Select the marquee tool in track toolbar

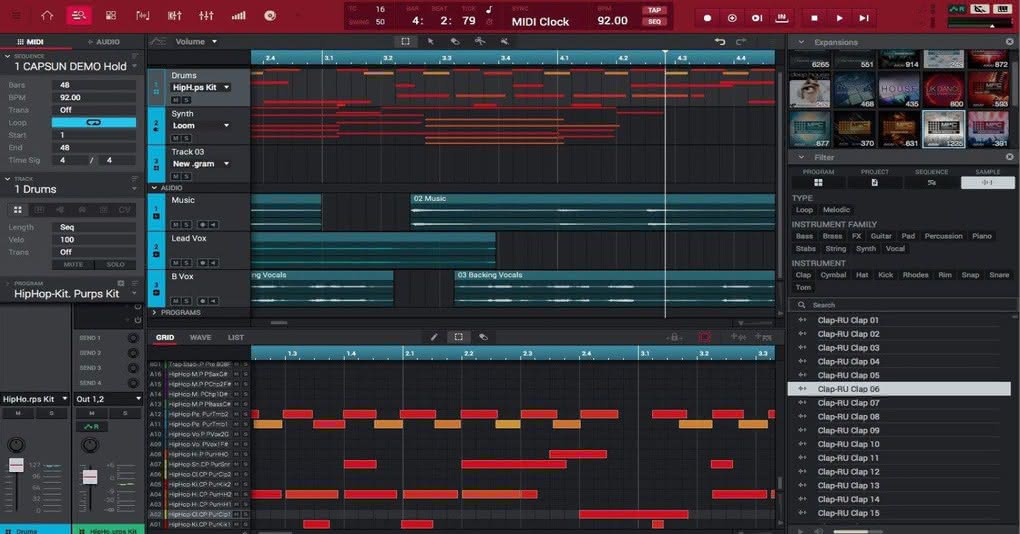405,41
